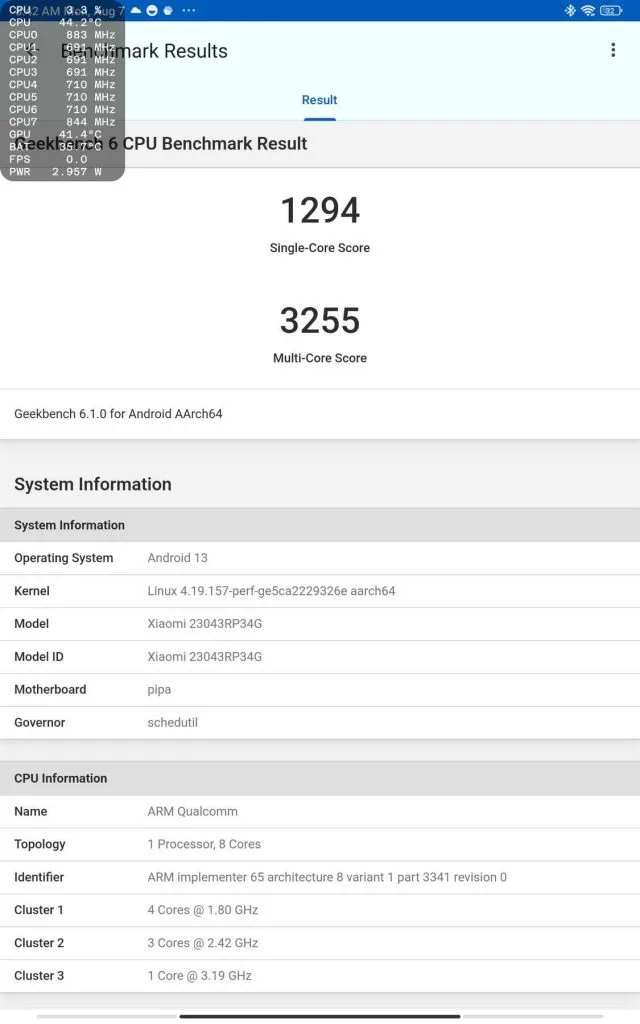Tap the Cluster 1 row label
This screenshot has height=1024, width=640.
[x=39, y=910]
